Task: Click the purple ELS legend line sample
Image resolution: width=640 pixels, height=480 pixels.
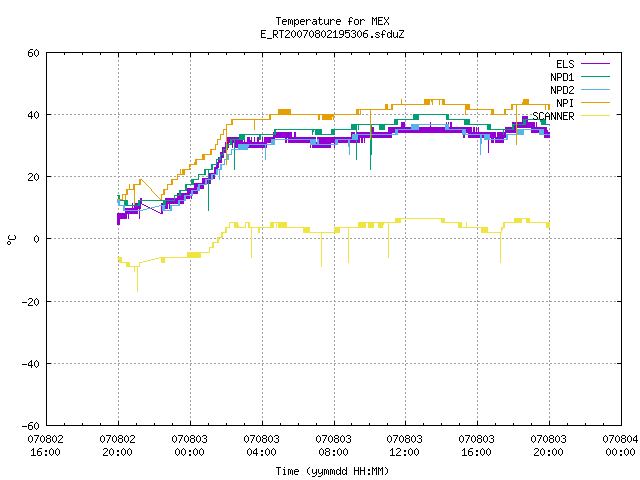Action: pyautogui.click(x=595, y=64)
